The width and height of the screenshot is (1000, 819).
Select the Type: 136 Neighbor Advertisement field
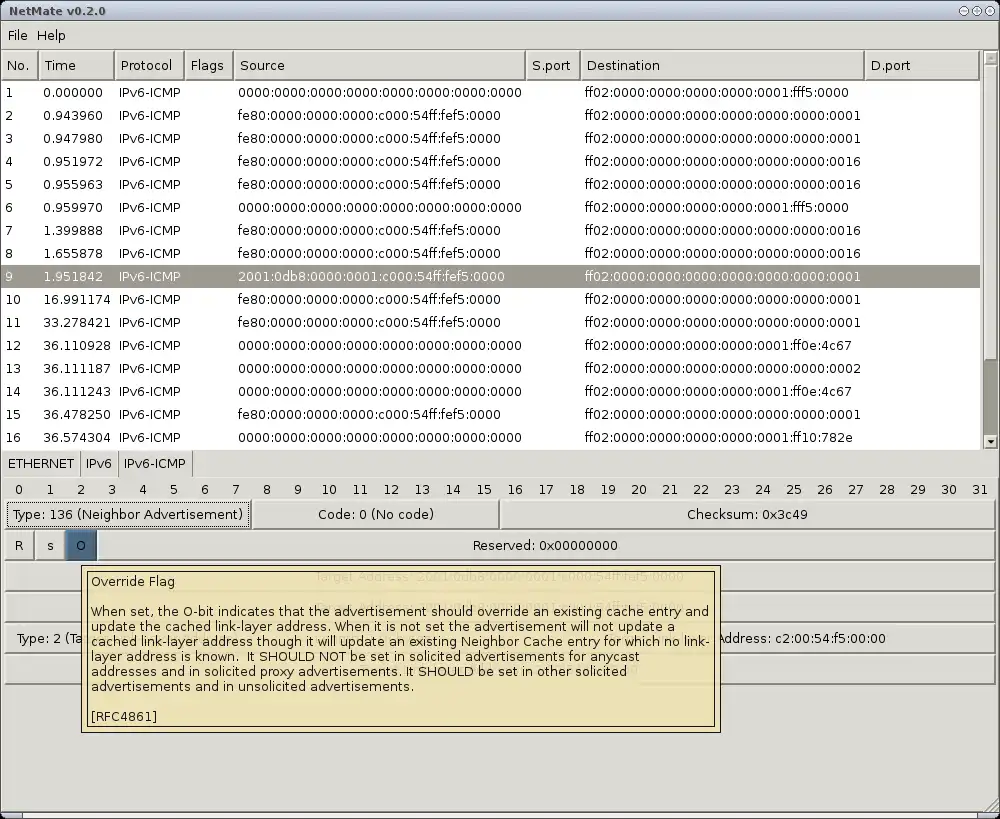click(x=128, y=515)
